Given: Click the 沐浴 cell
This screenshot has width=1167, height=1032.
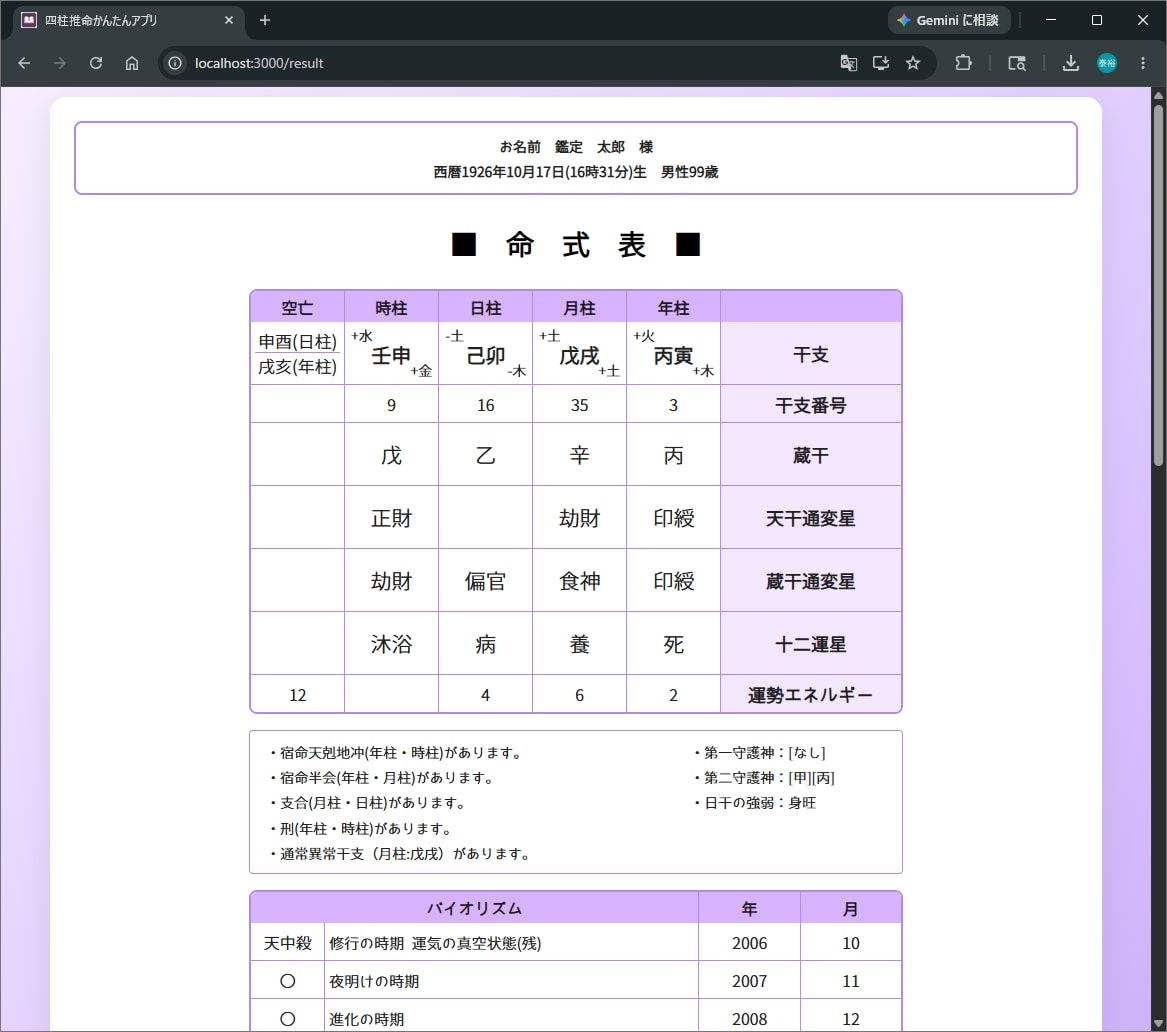Looking at the screenshot, I should coord(391,644).
